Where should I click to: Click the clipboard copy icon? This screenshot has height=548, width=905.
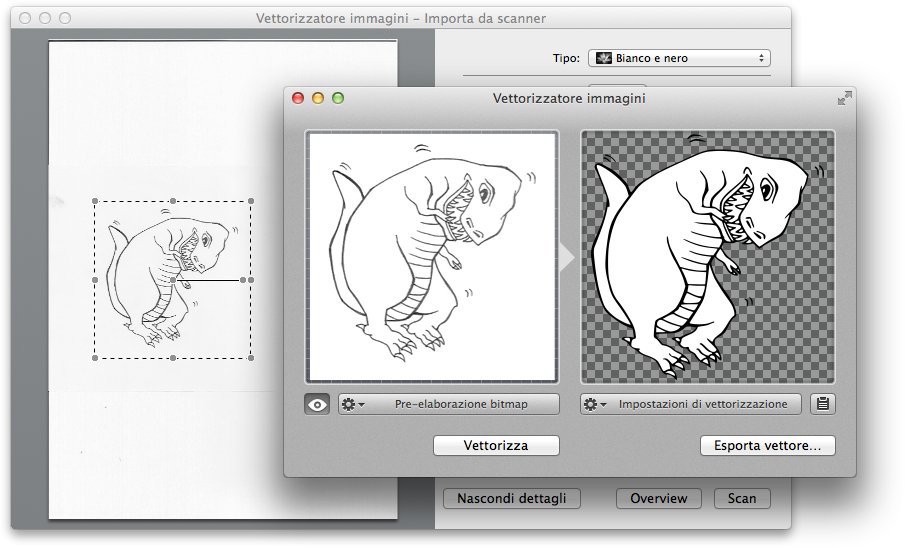823,404
